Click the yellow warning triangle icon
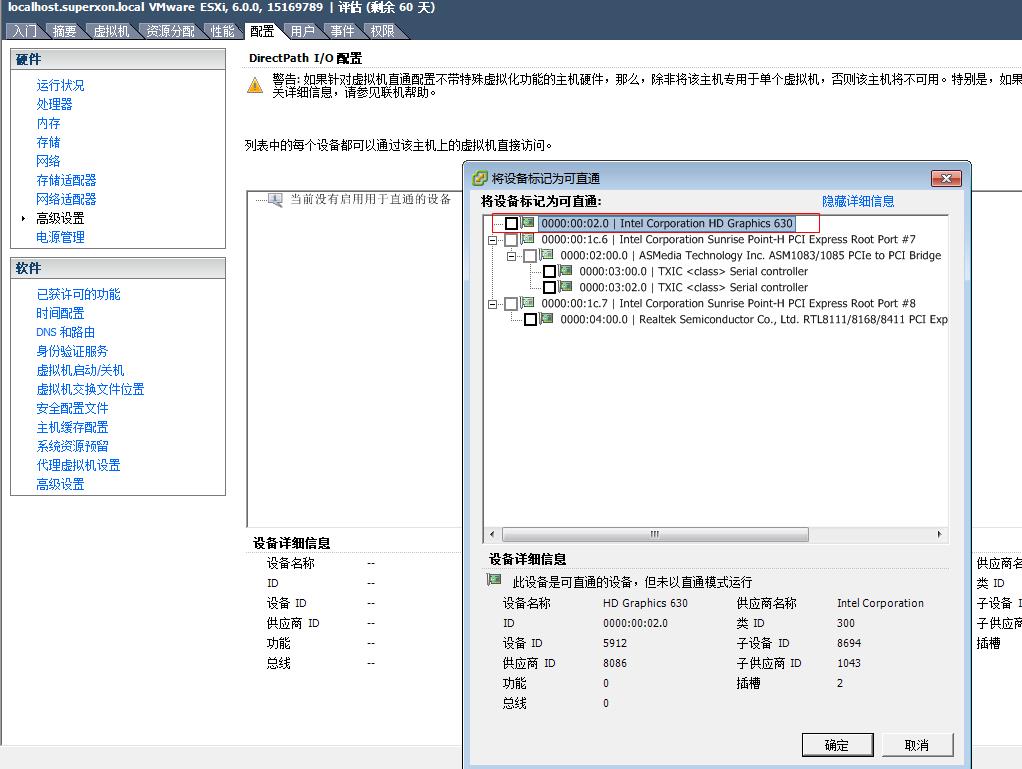This screenshot has width=1022, height=769. [x=255, y=85]
